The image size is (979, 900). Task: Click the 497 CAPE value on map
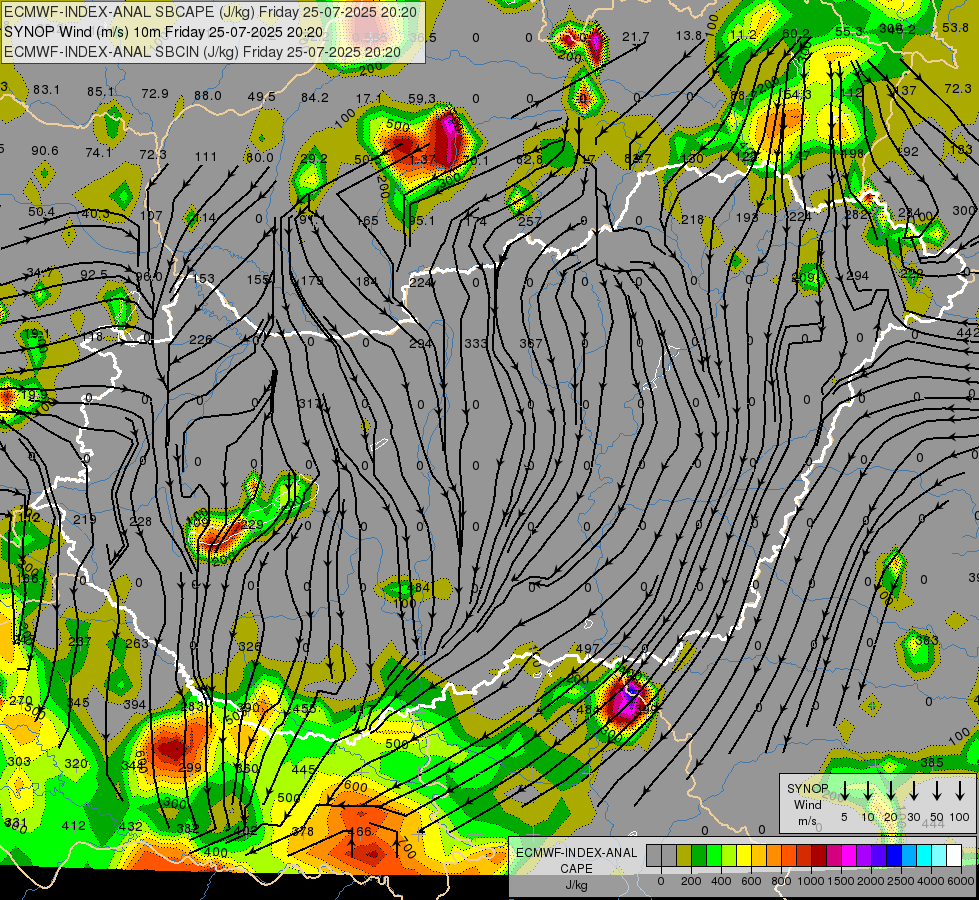587,649
